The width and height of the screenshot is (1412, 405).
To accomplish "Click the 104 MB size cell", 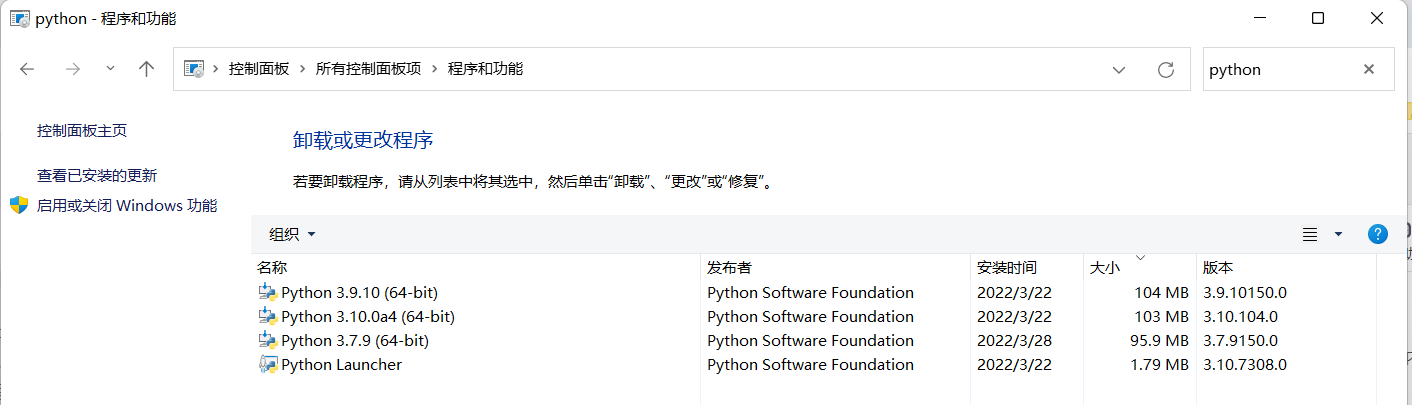I will 1162,293.
